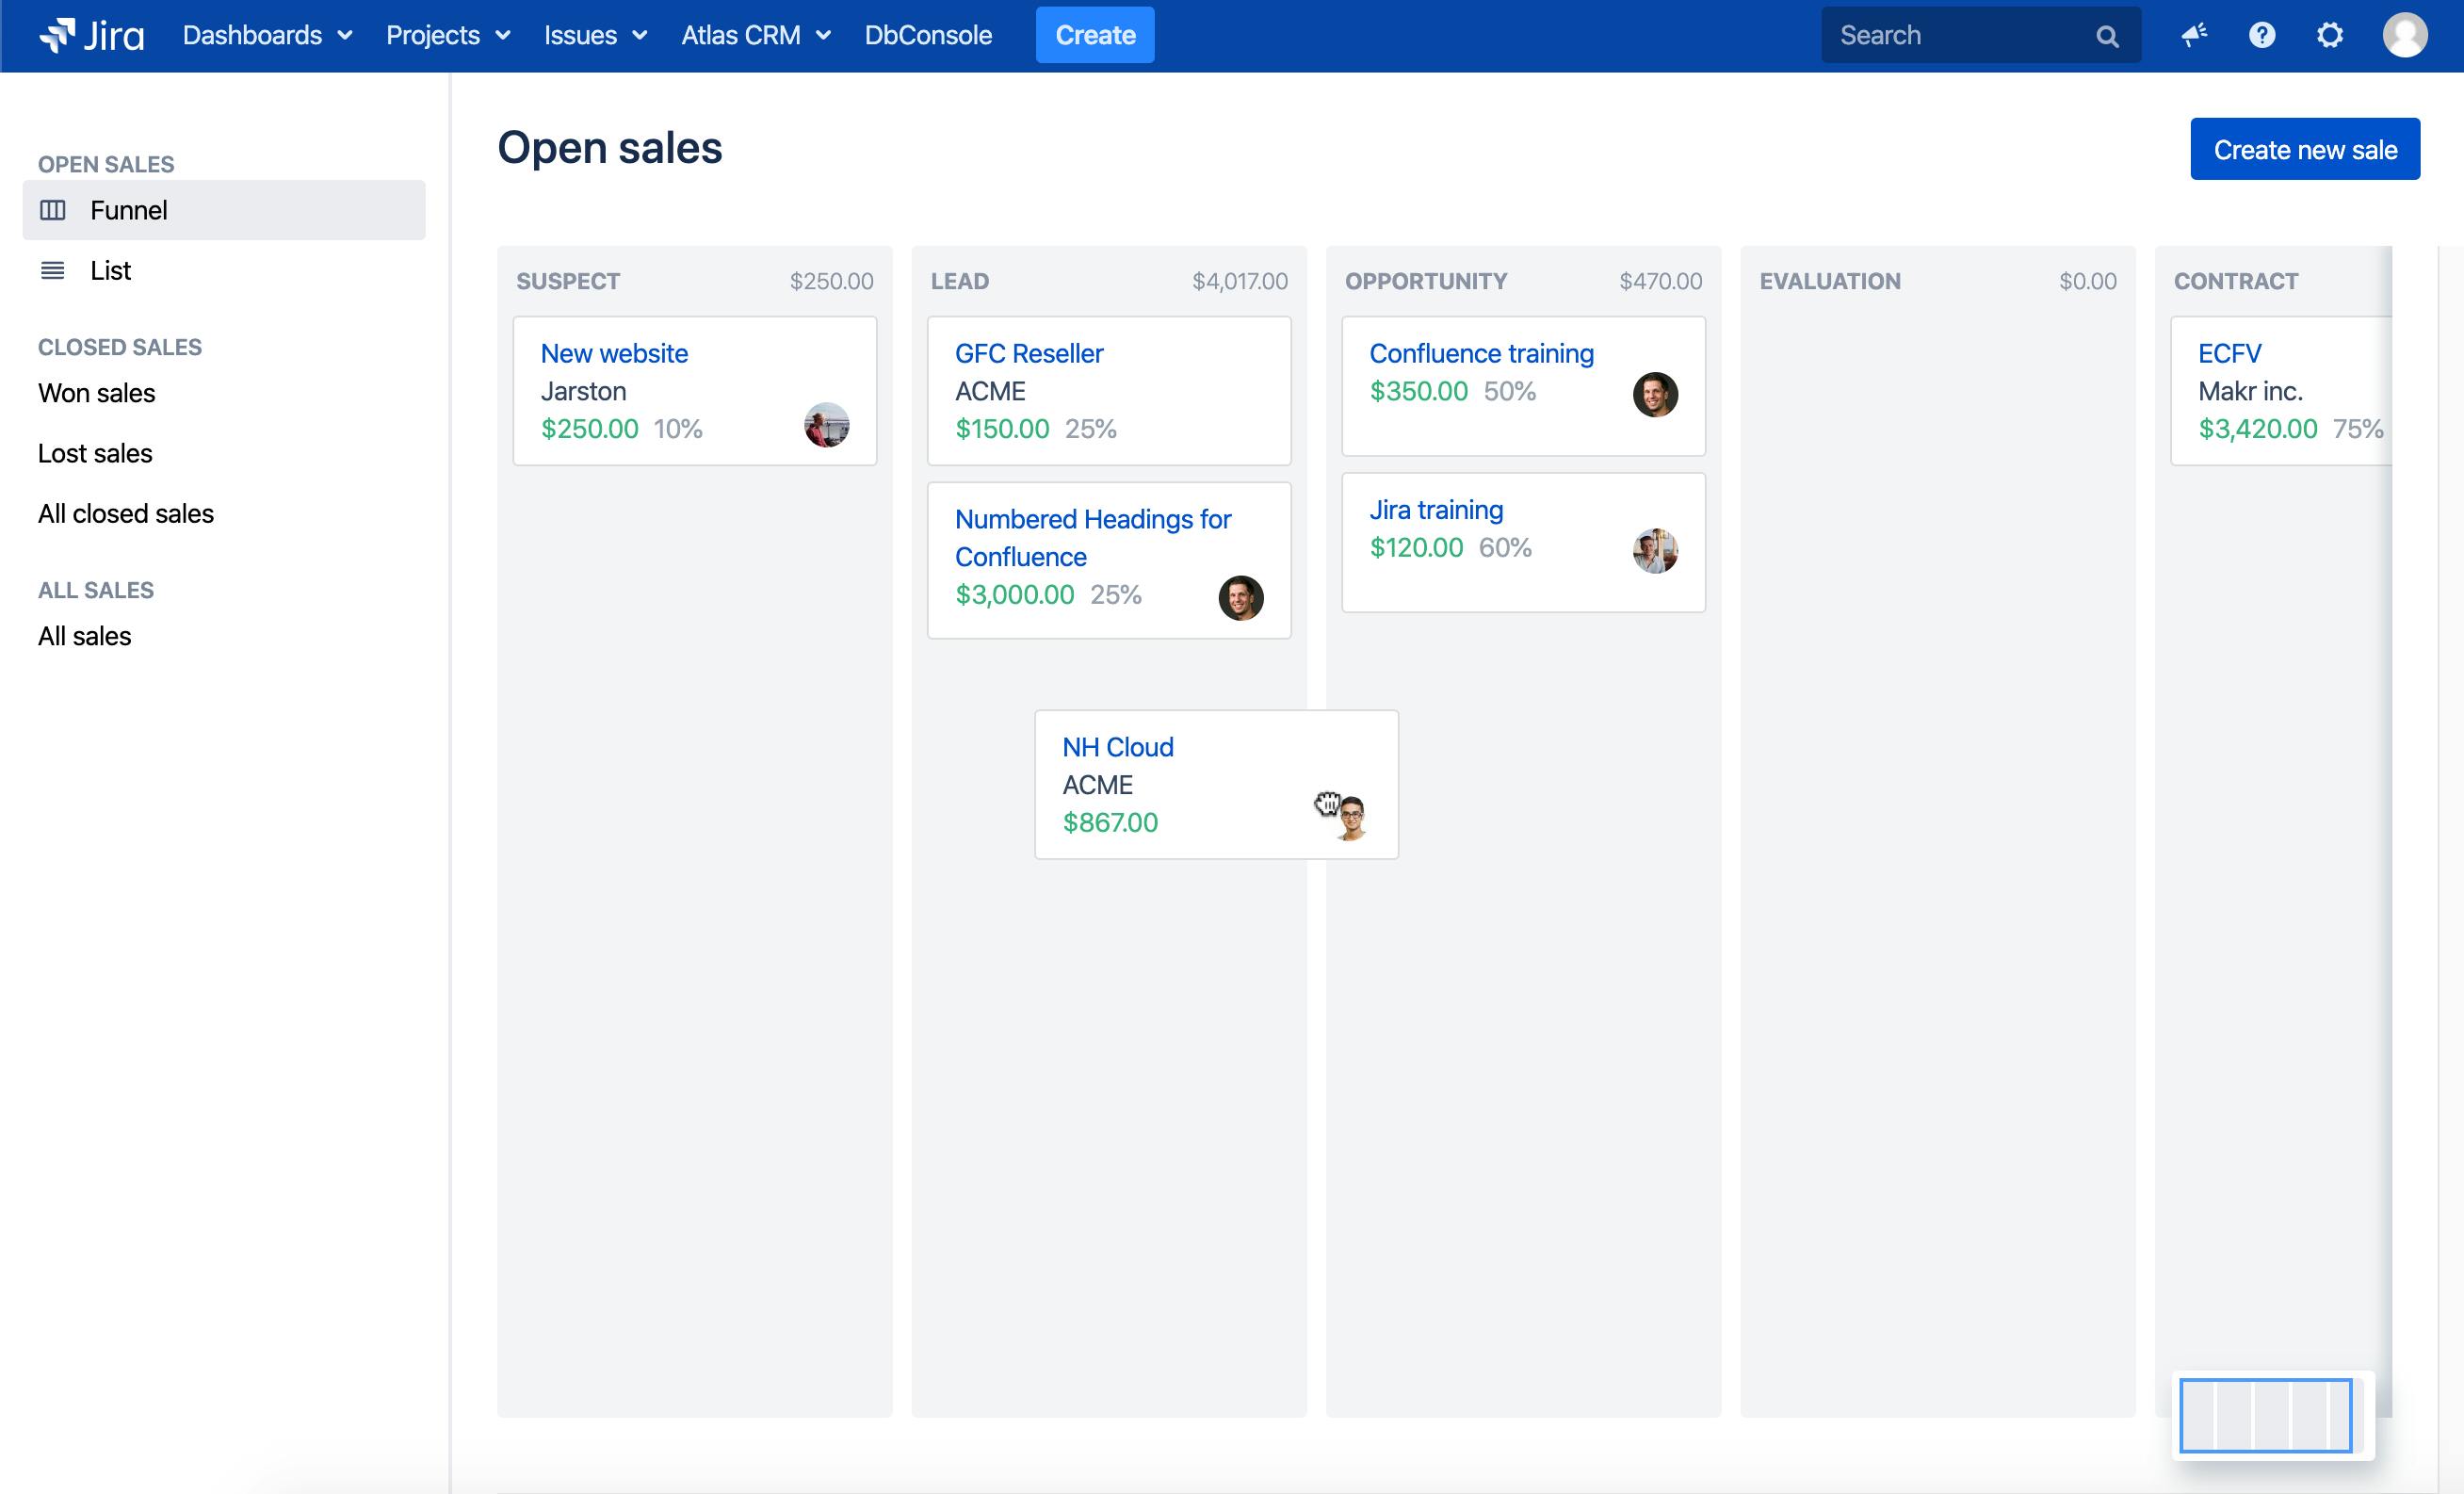The image size is (2464, 1494).
Task: Open the NH Cloud sale
Action: [1118, 747]
